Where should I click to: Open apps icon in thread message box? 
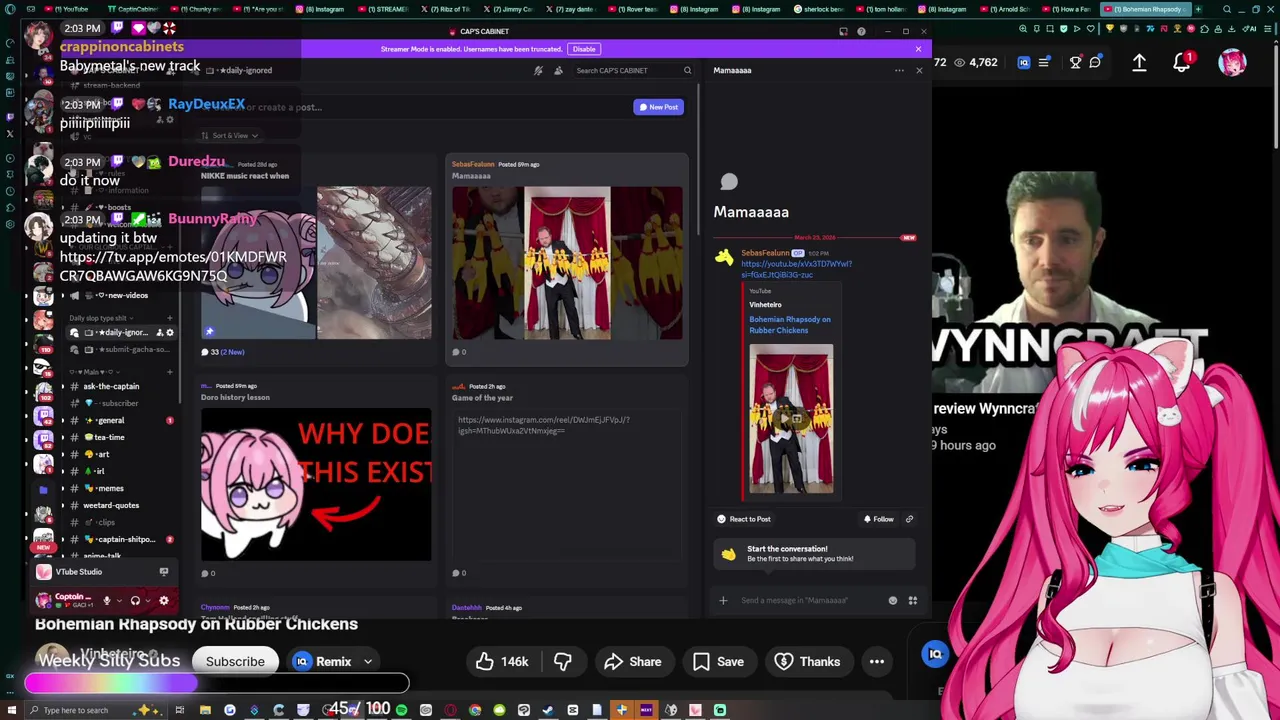[912, 600]
